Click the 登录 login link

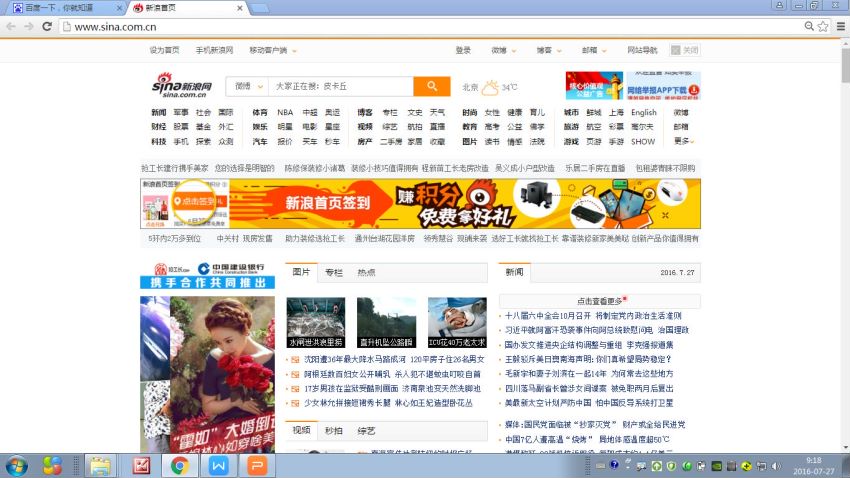click(x=463, y=50)
